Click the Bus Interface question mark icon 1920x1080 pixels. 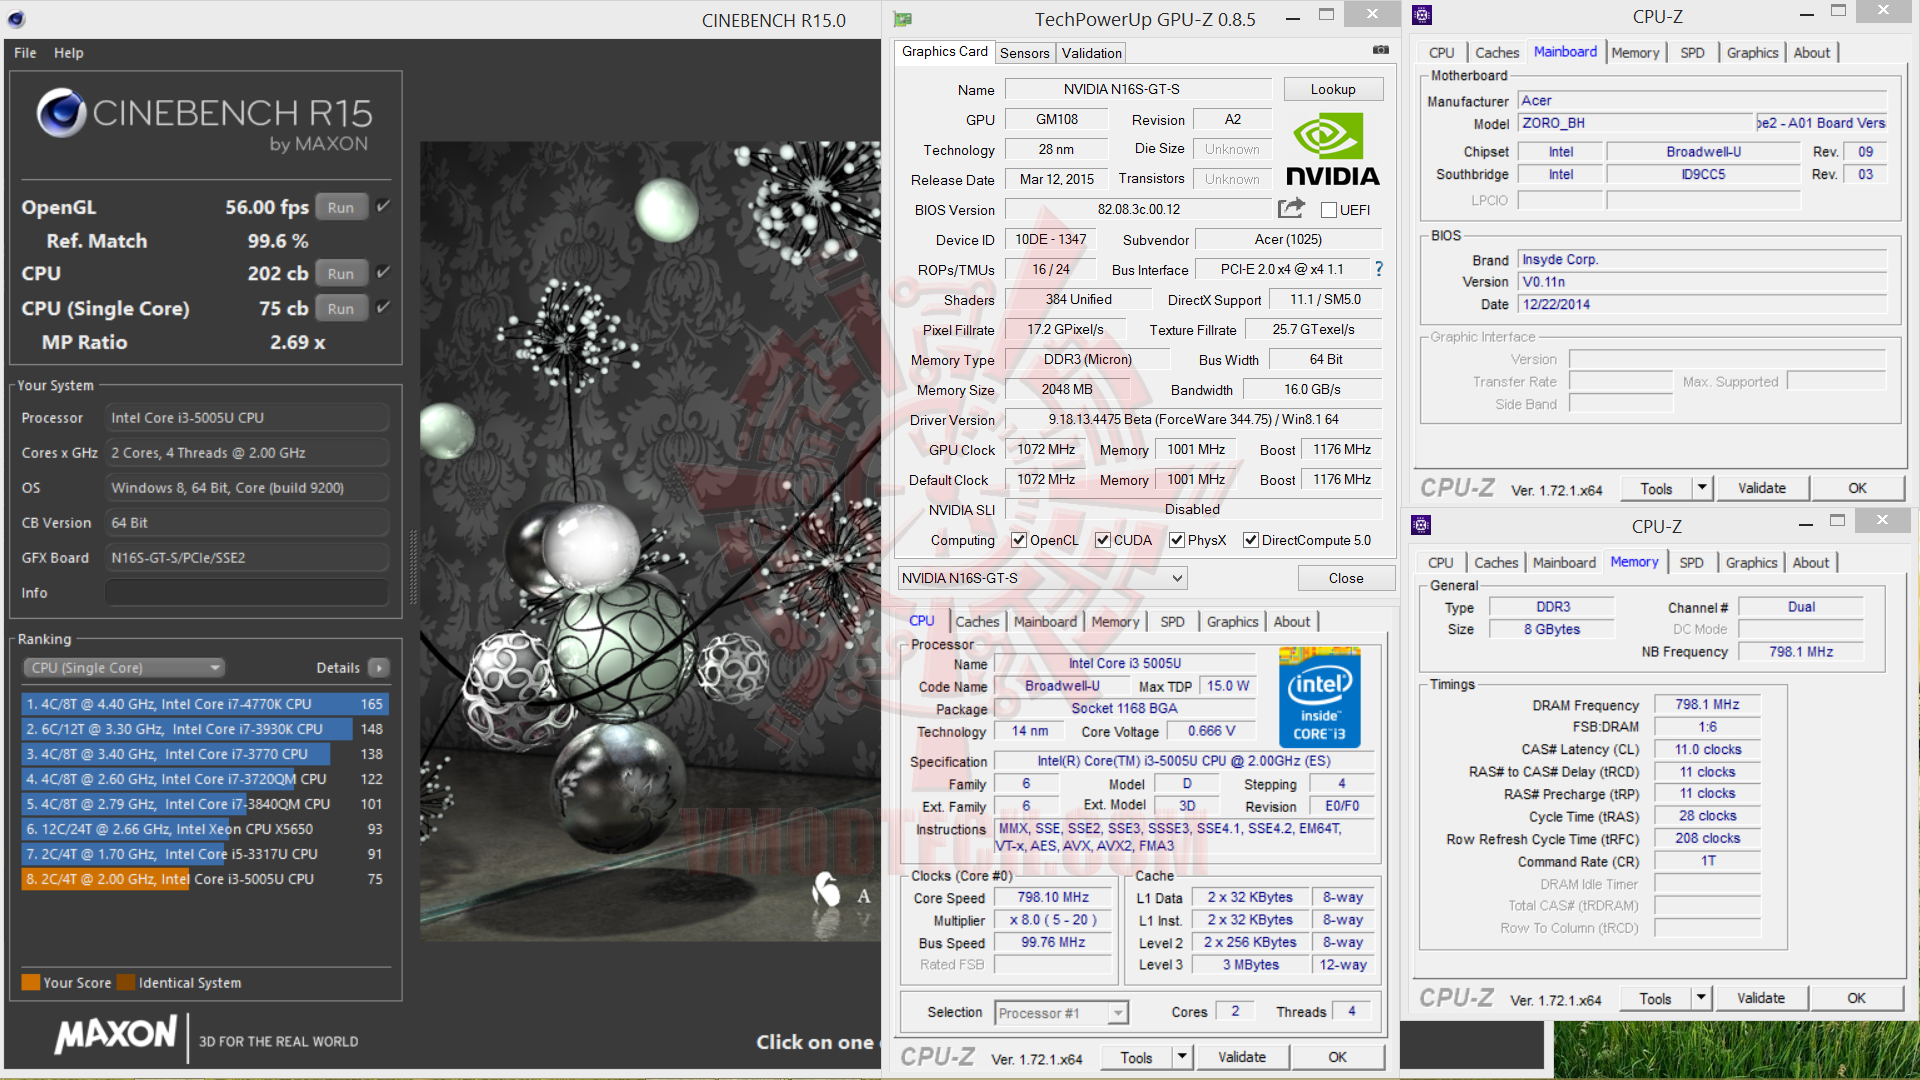pos(1379,269)
